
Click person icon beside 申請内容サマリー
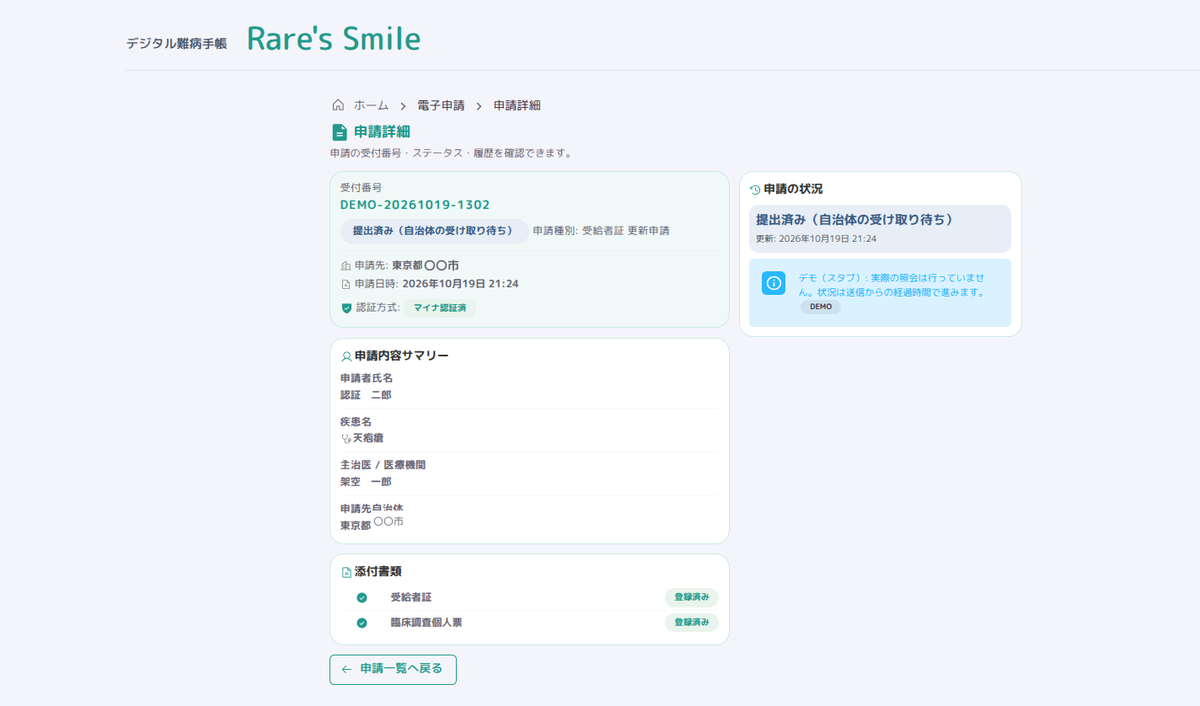[x=346, y=356]
